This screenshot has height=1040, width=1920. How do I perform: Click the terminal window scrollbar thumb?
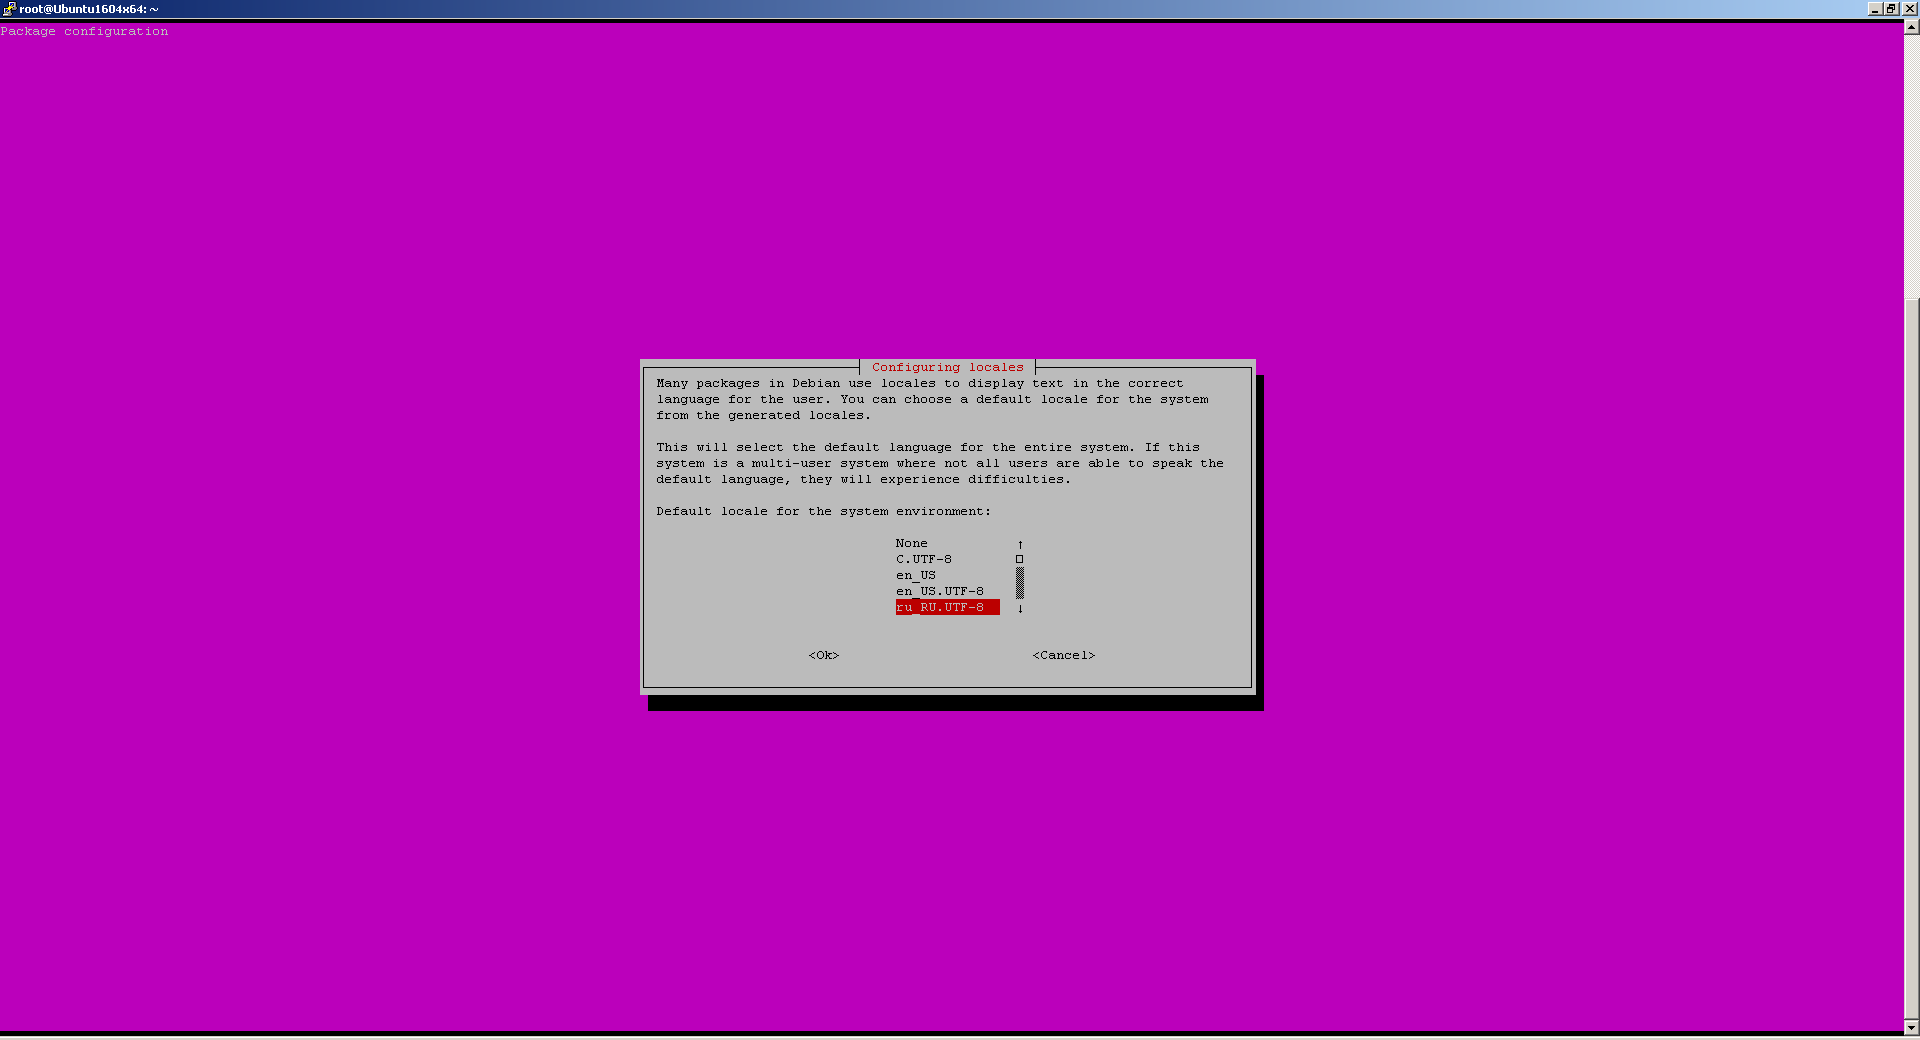point(1911,660)
